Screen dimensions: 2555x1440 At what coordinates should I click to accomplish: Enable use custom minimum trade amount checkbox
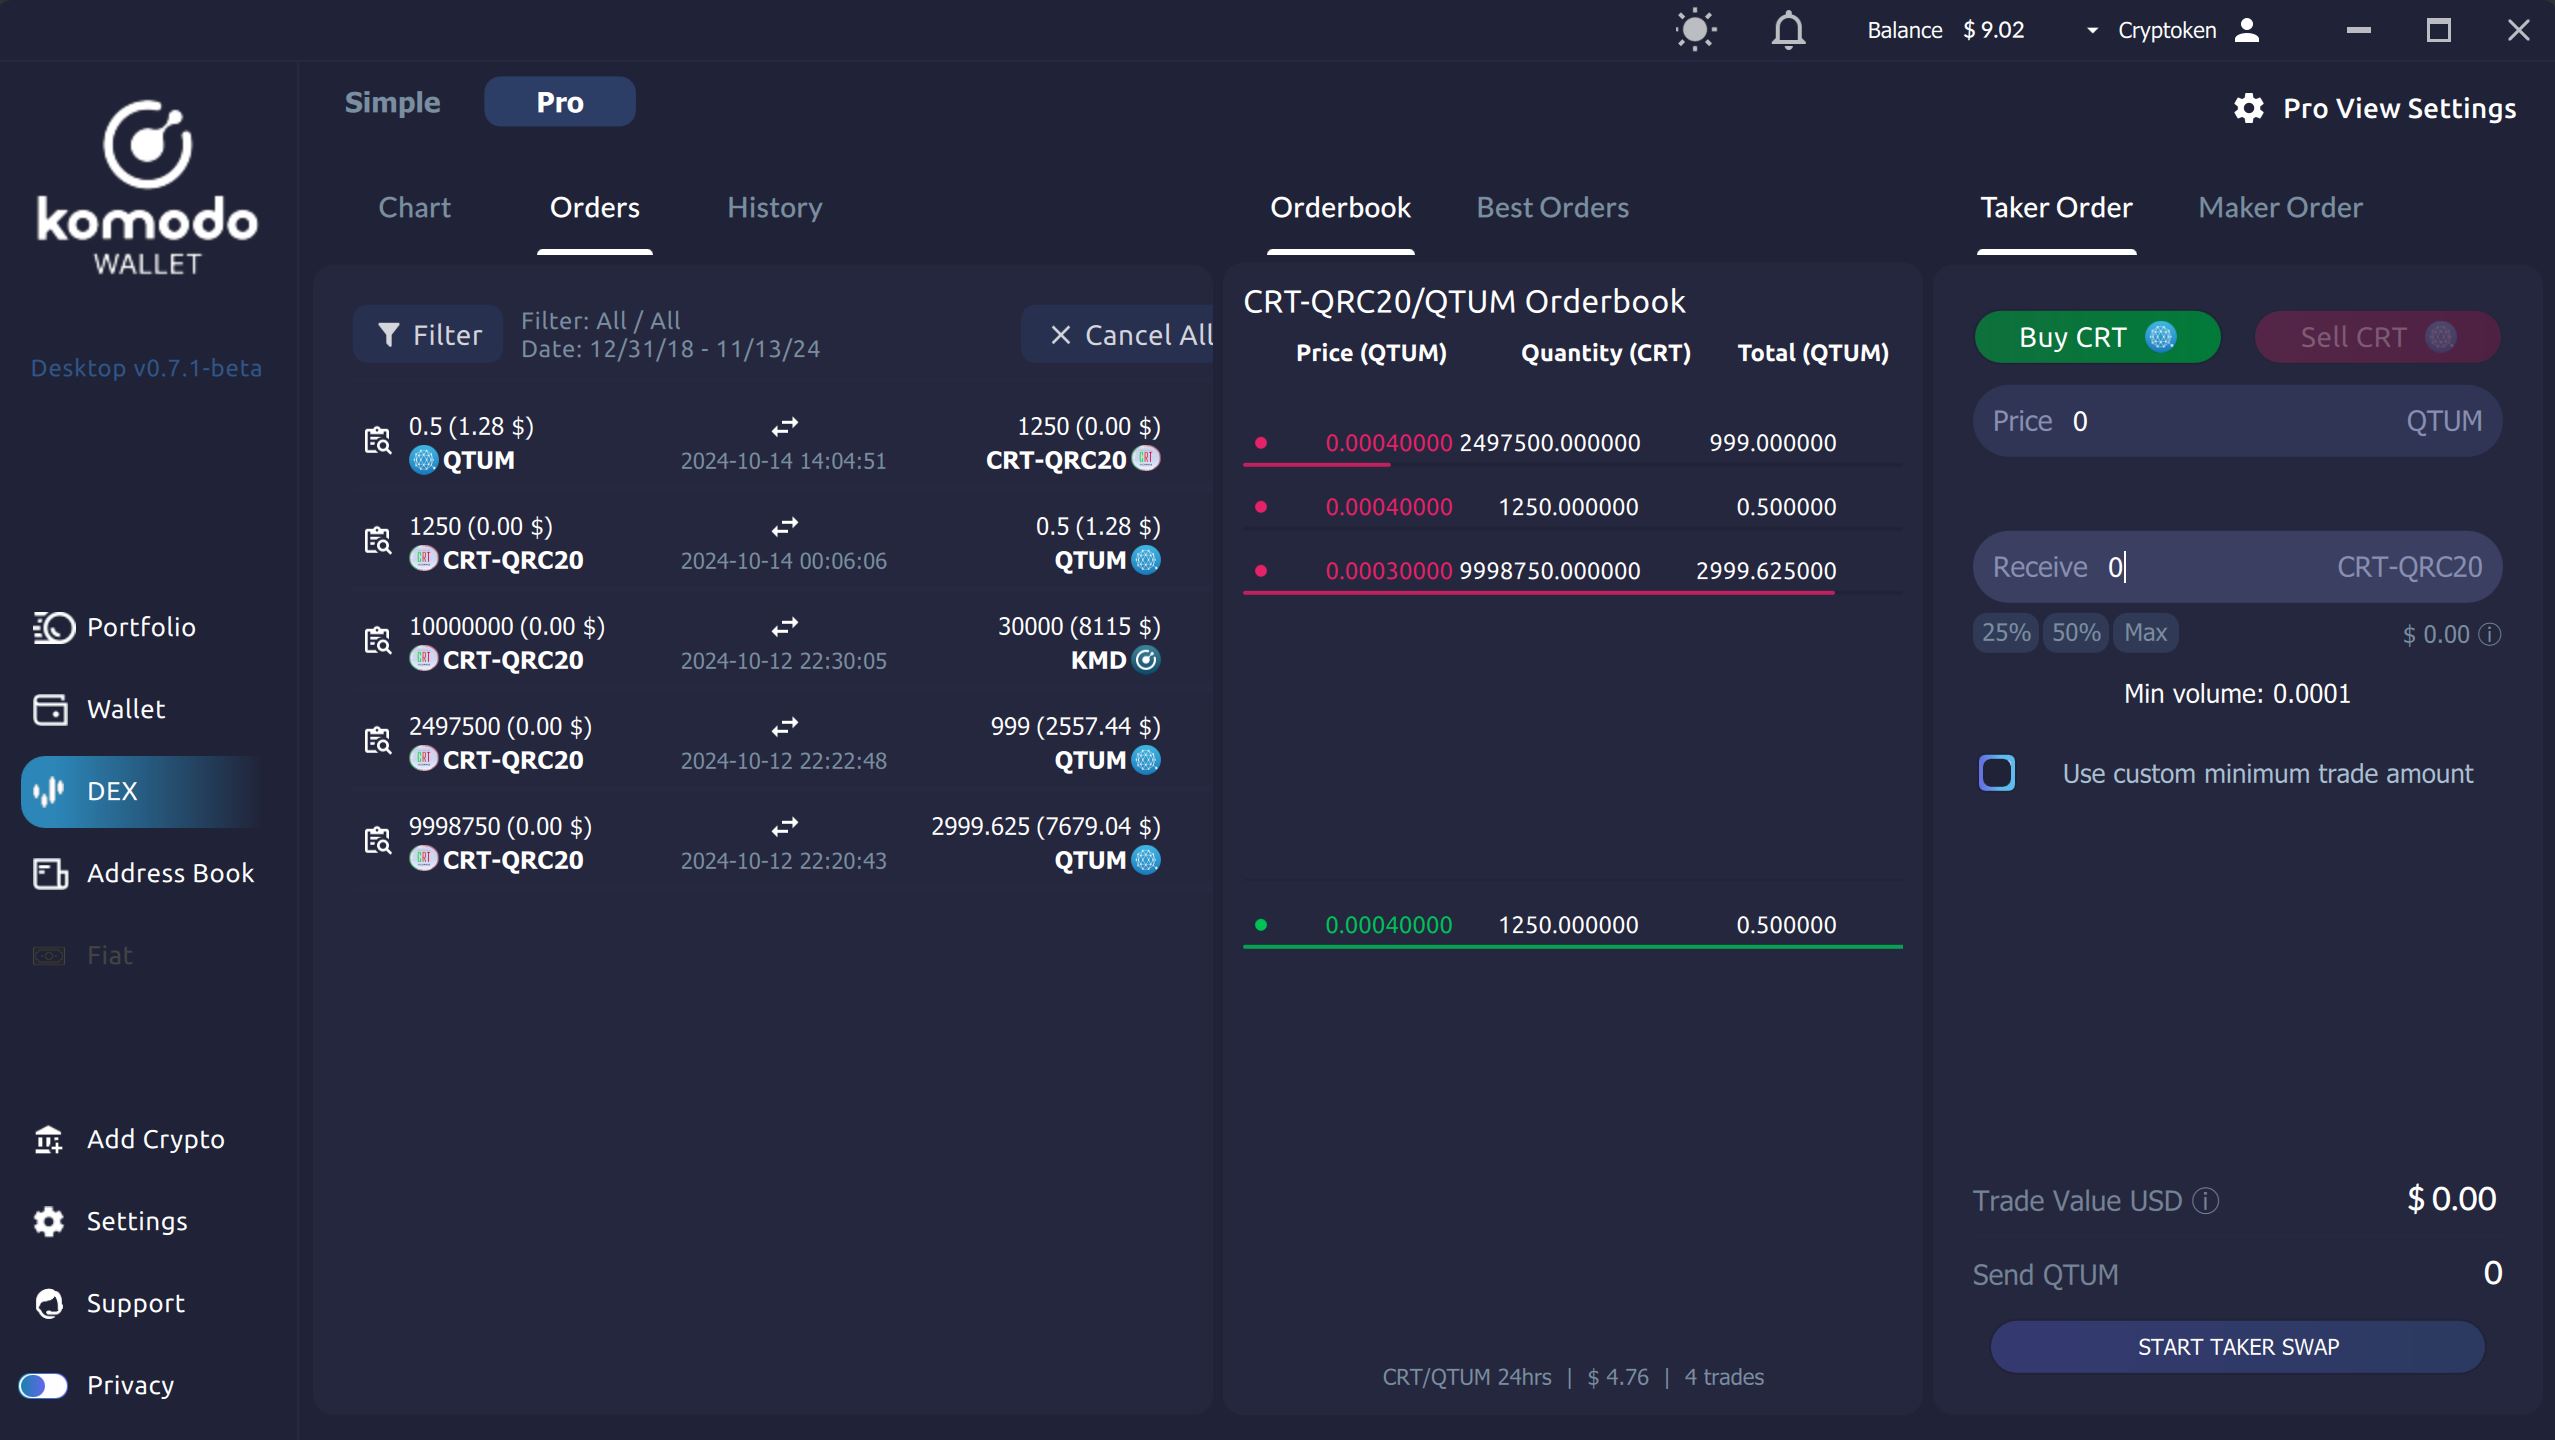point(1996,773)
